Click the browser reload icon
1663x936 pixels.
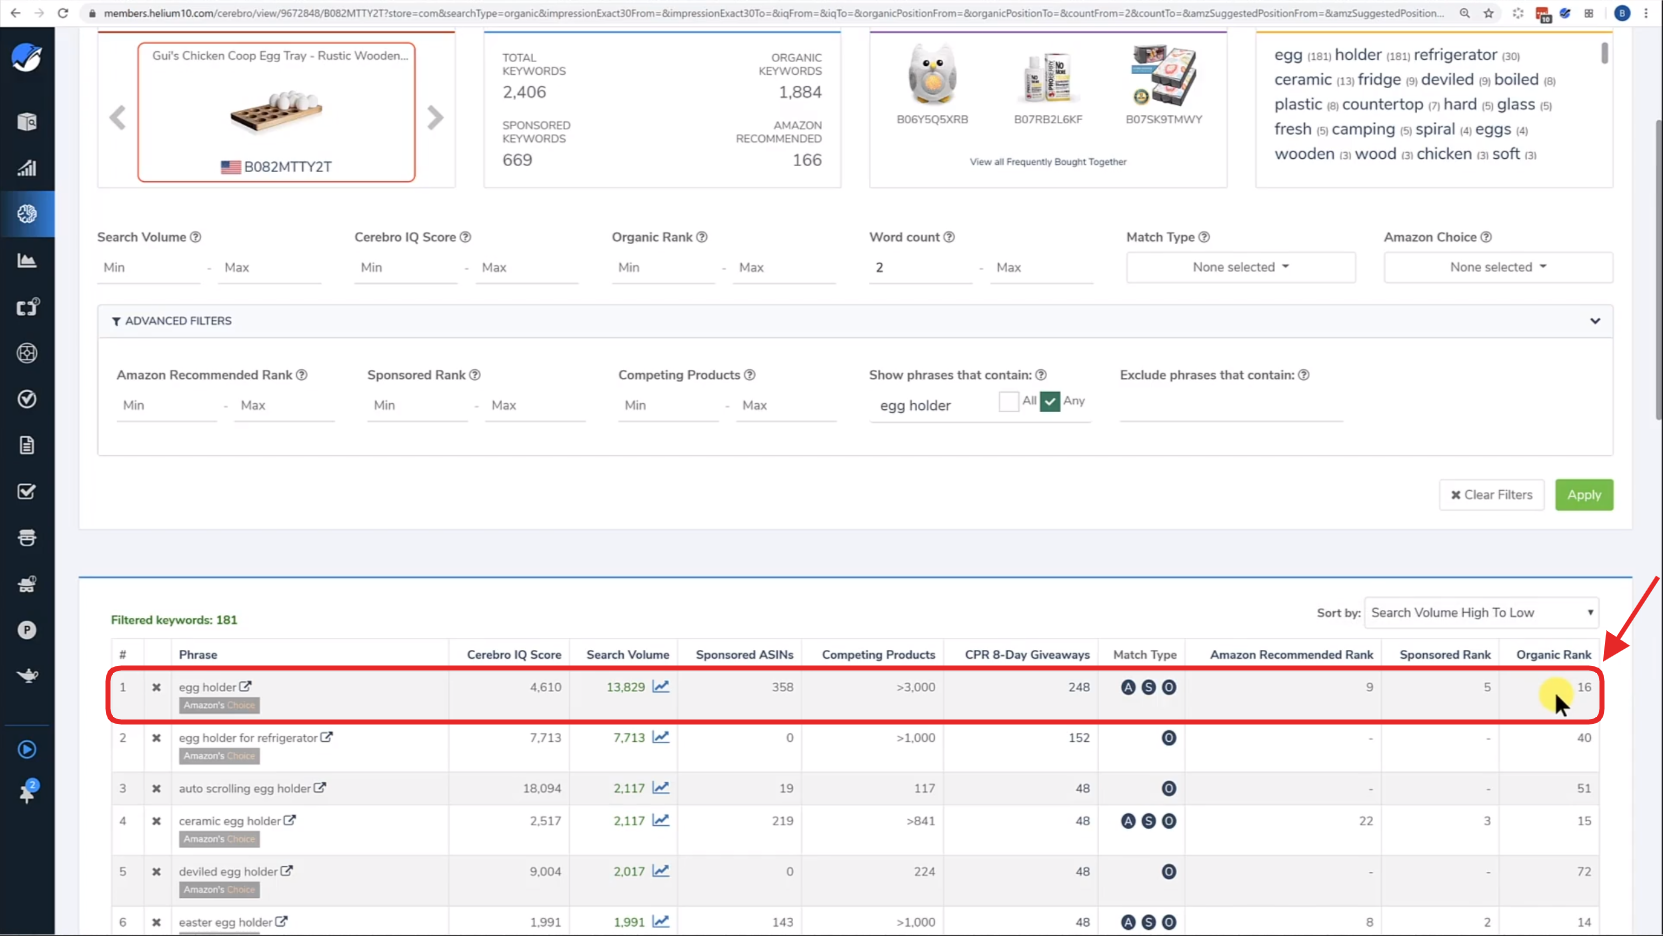(63, 13)
